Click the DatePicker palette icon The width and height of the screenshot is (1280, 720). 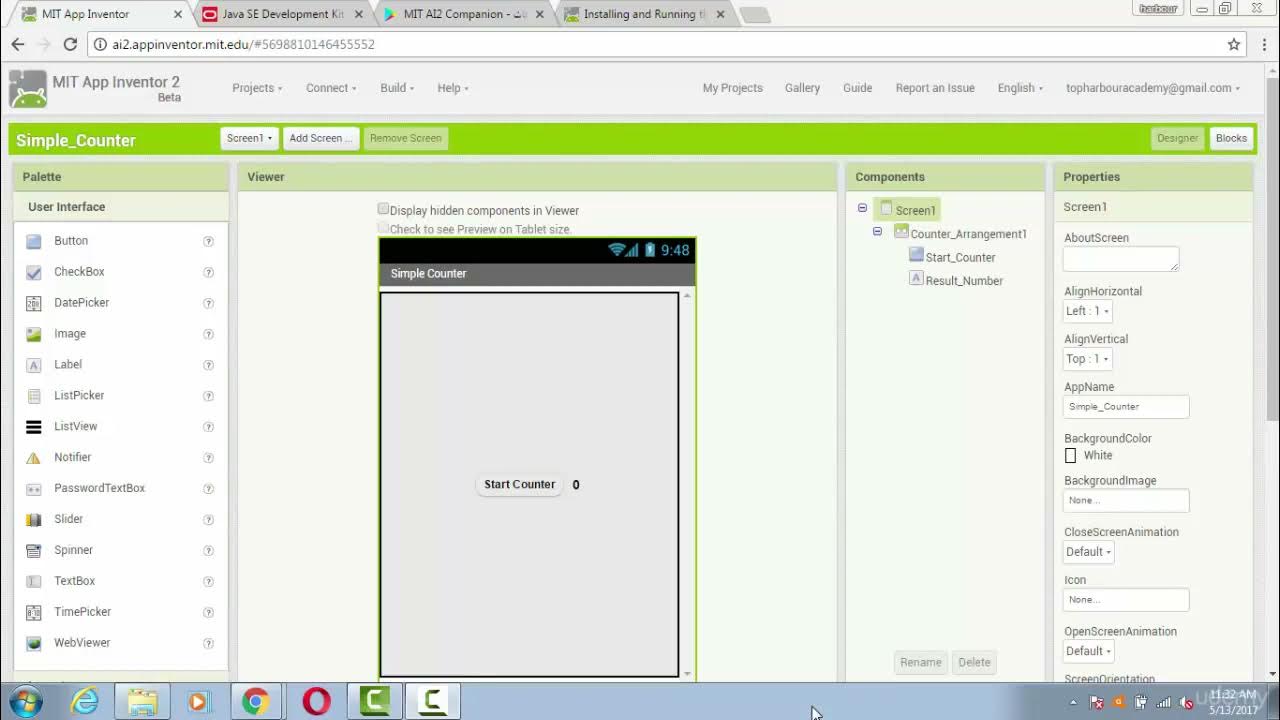[34, 303]
